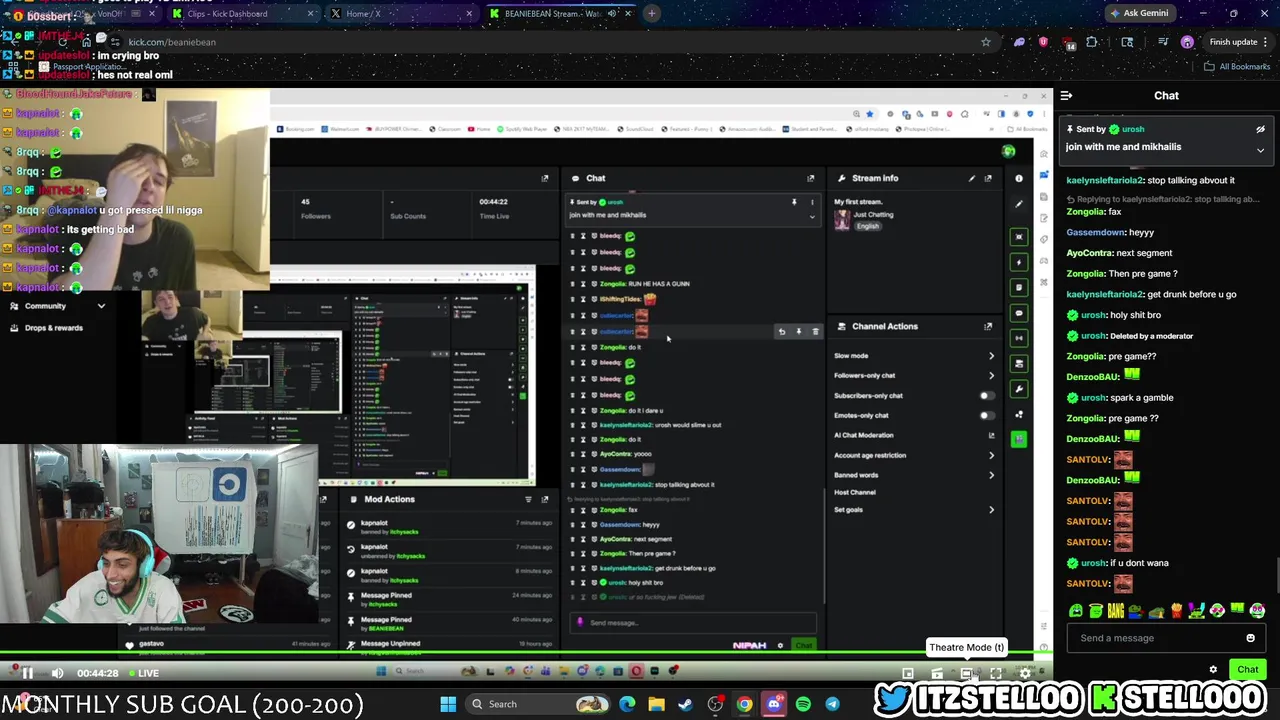Open Windows Start menu
1280x720 pixels.
tap(448, 704)
